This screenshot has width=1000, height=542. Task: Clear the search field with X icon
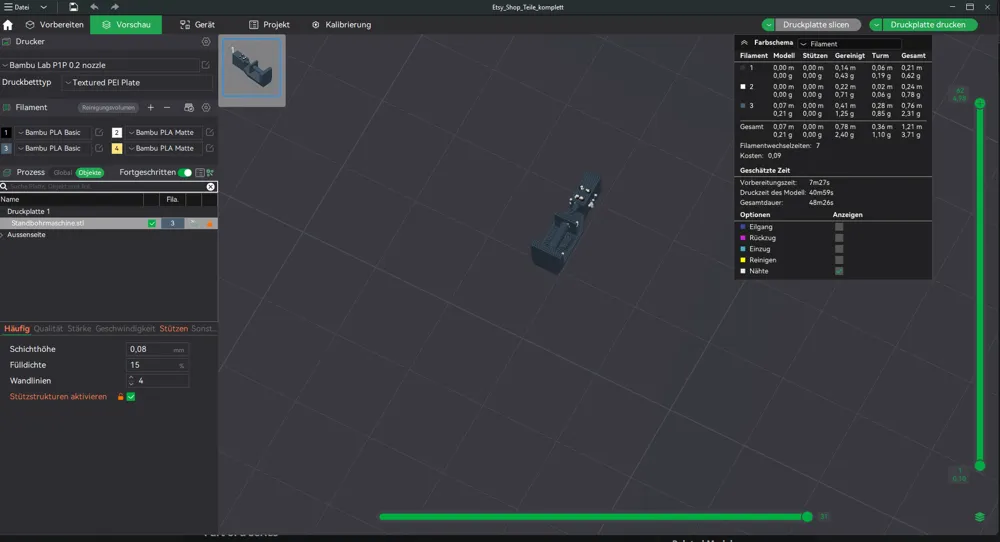(210, 187)
